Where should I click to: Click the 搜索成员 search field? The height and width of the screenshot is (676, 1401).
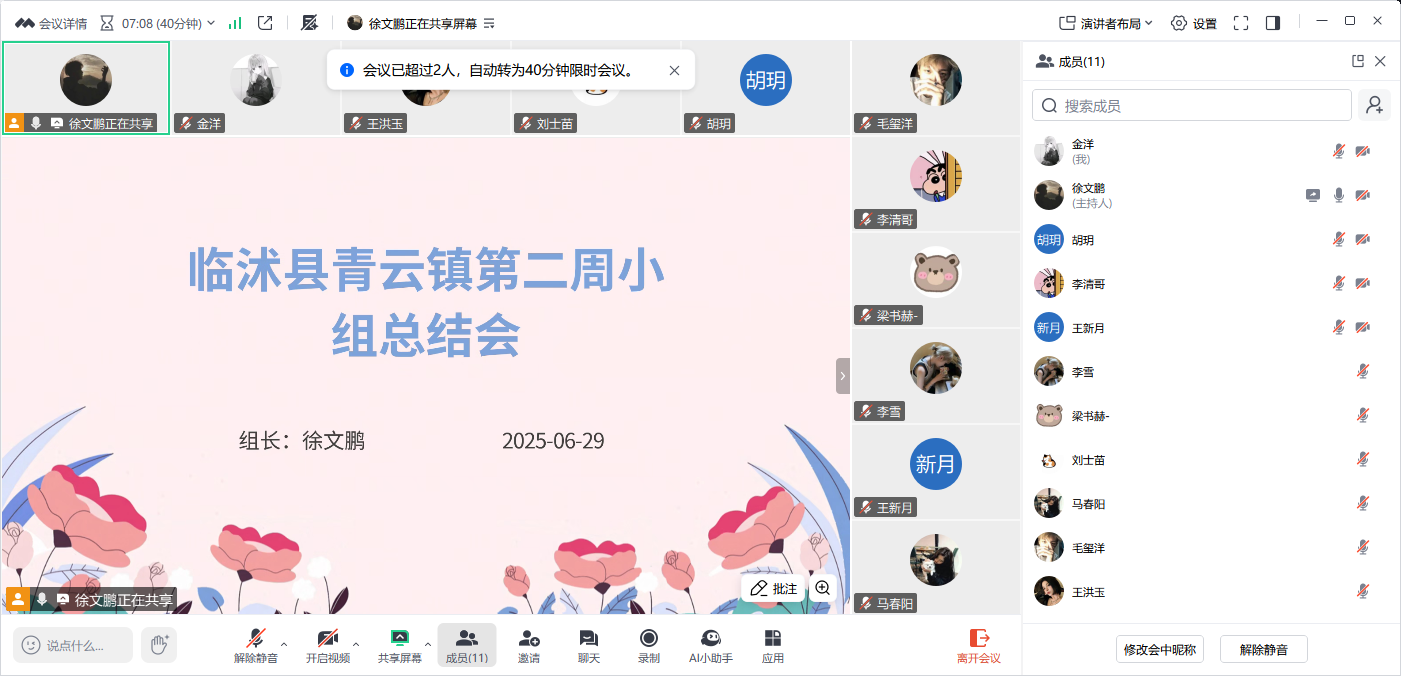click(x=1192, y=105)
